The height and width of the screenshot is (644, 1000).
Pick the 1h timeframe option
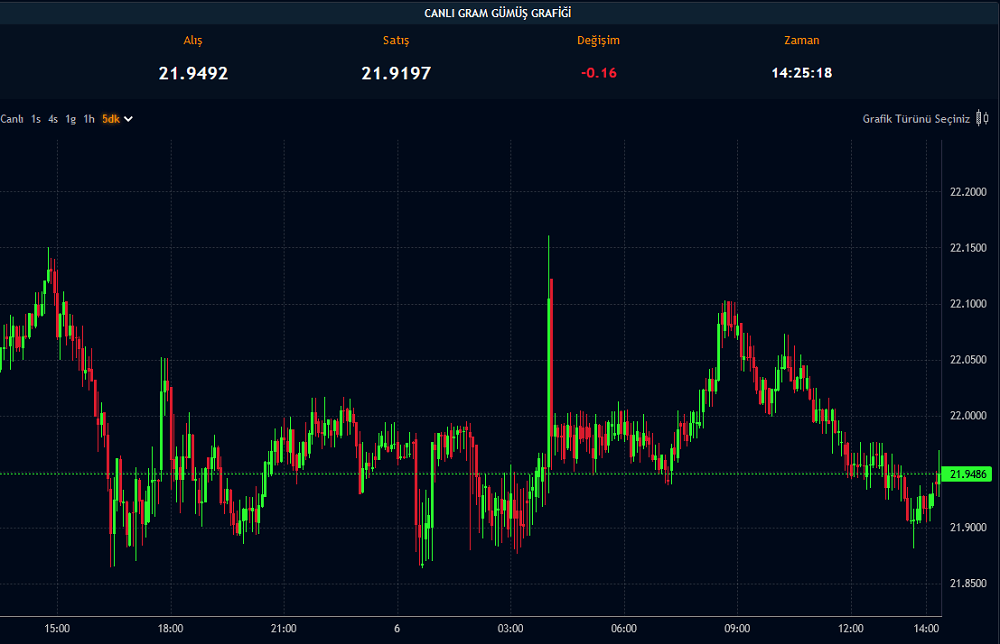coord(89,119)
